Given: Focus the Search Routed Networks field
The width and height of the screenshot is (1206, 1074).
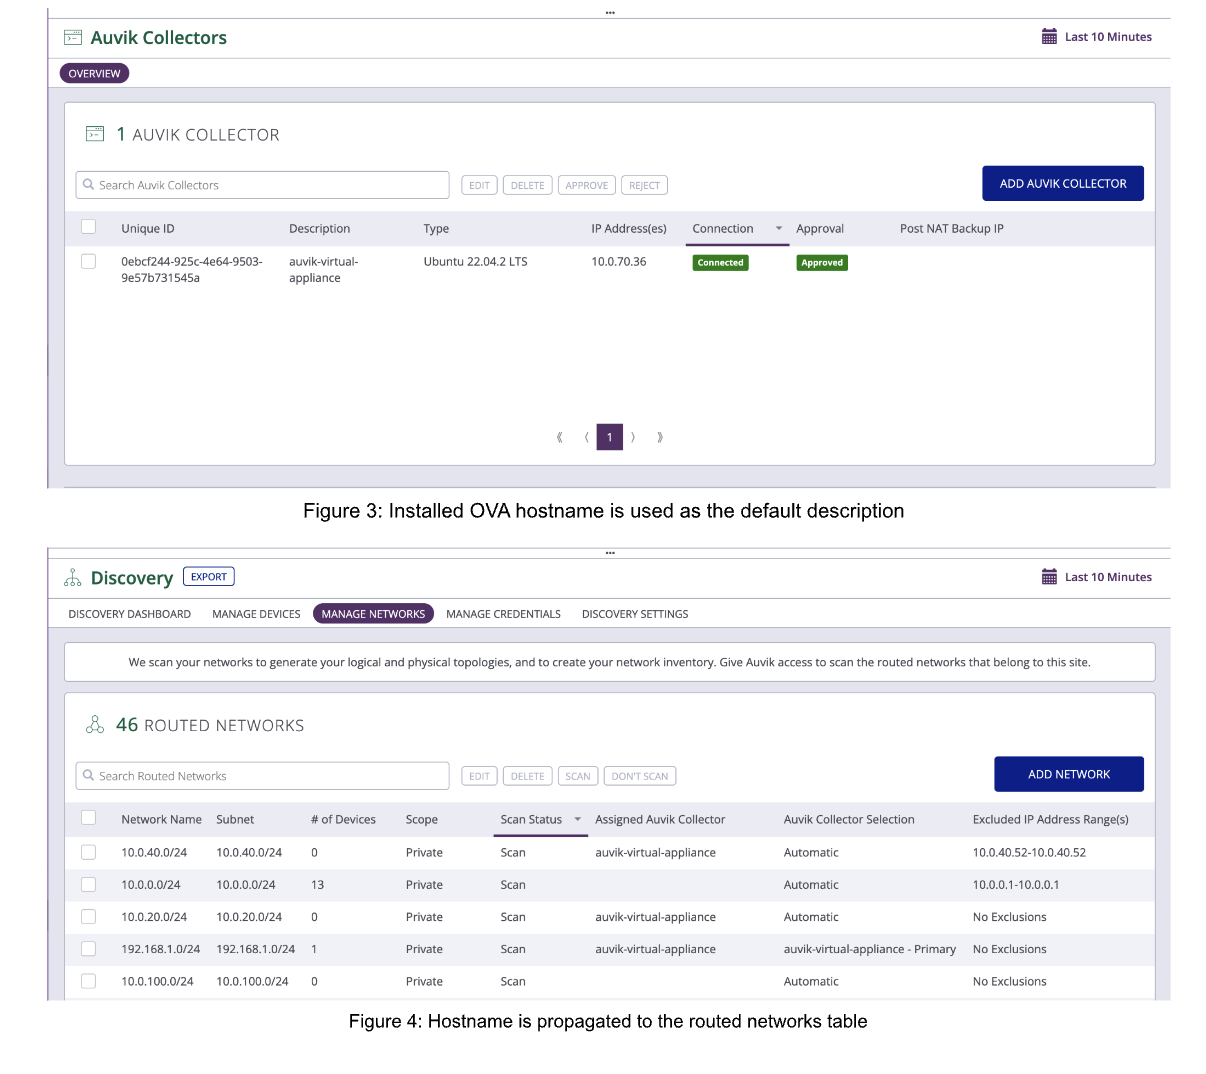Looking at the screenshot, I should pyautogui.click(x=262, y=776).
